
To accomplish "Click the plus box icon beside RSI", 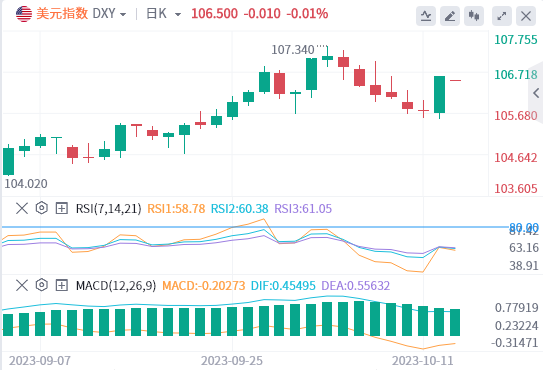I will click(62, 209).
